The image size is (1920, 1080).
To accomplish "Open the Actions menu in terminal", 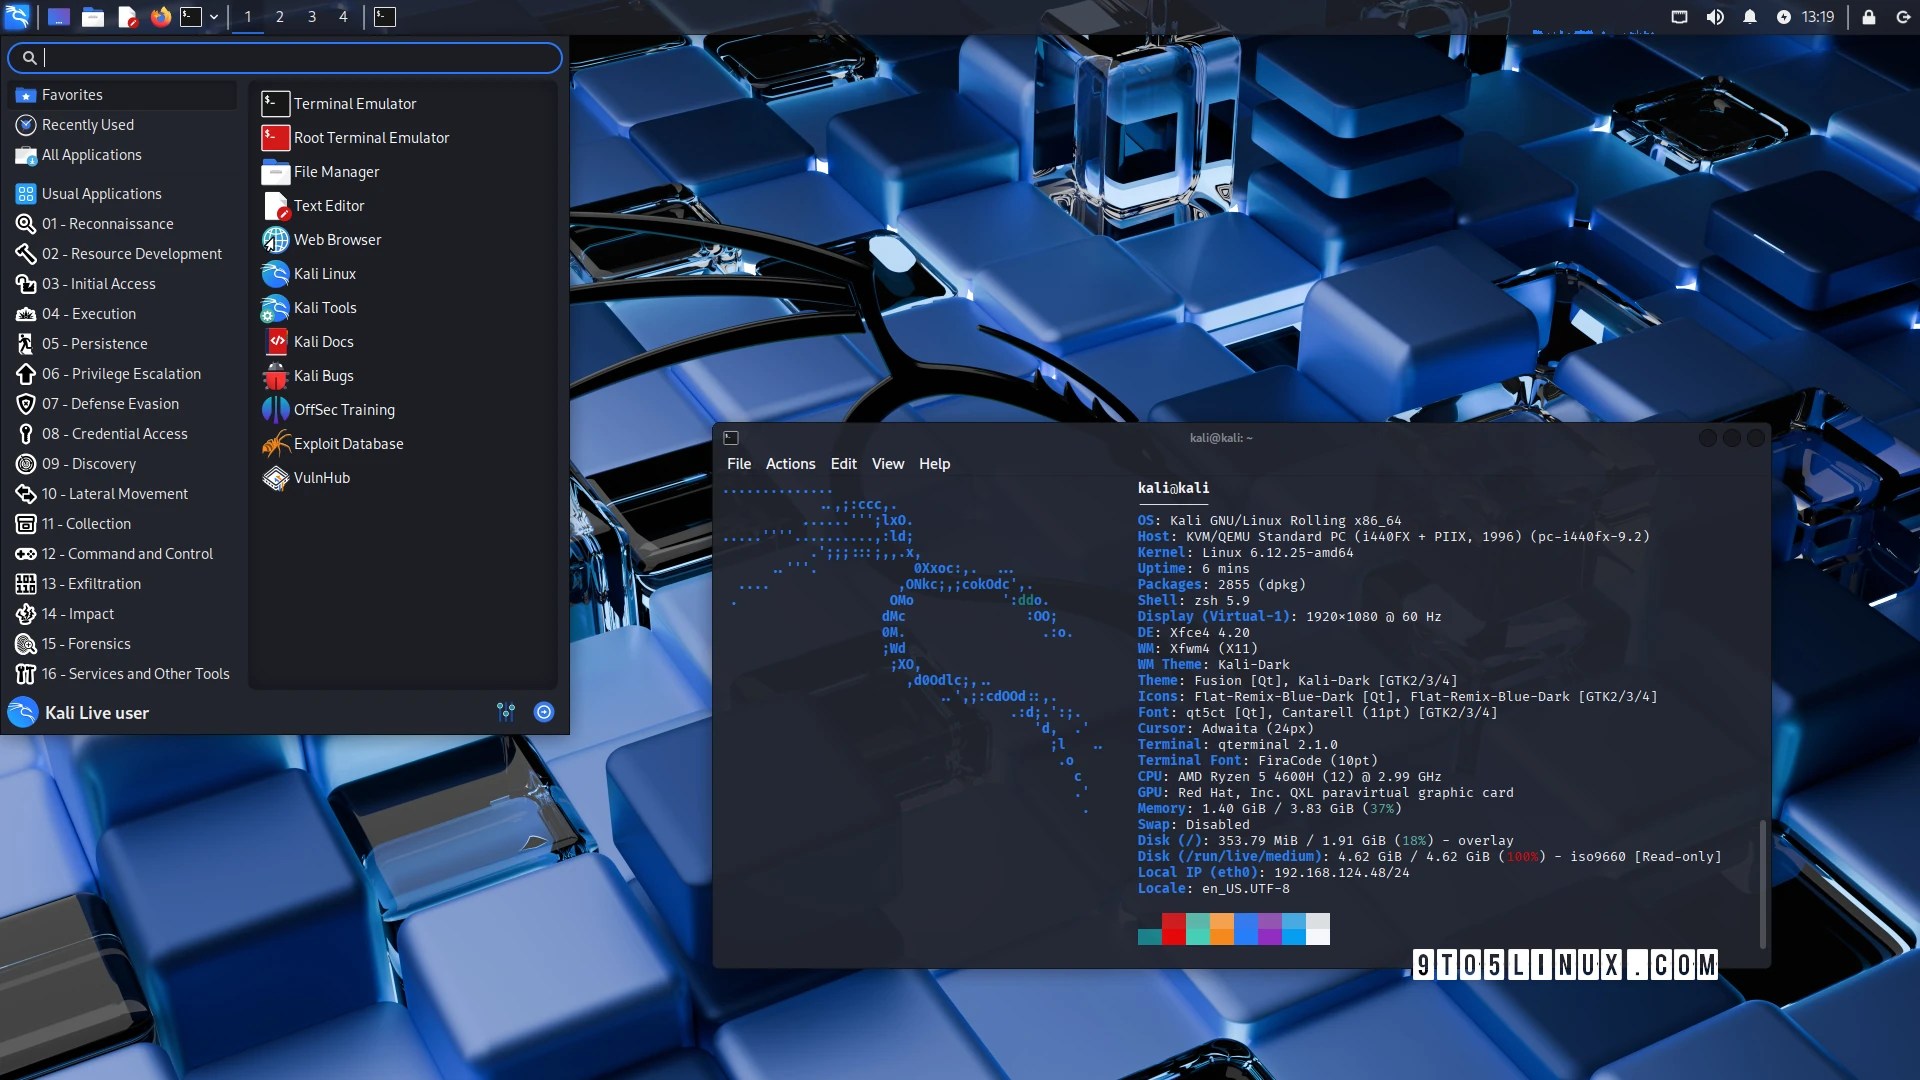I will coord(790,464).
